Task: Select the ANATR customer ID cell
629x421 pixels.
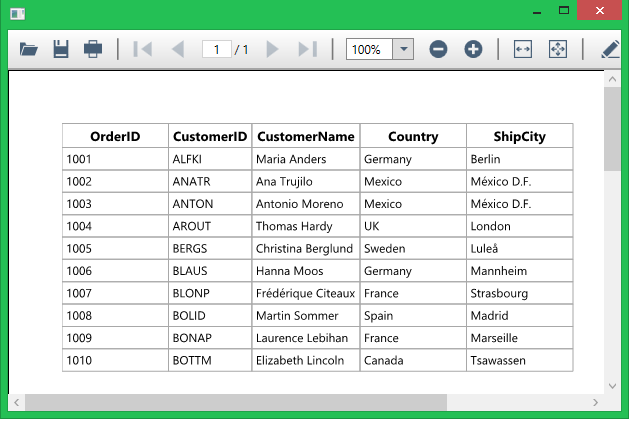Action: pyautogui.click(x=210, y=181)
